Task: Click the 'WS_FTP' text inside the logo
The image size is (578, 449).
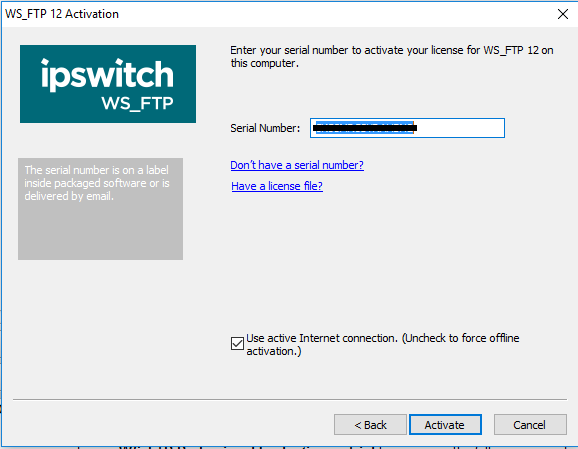Action: (137, 104)
